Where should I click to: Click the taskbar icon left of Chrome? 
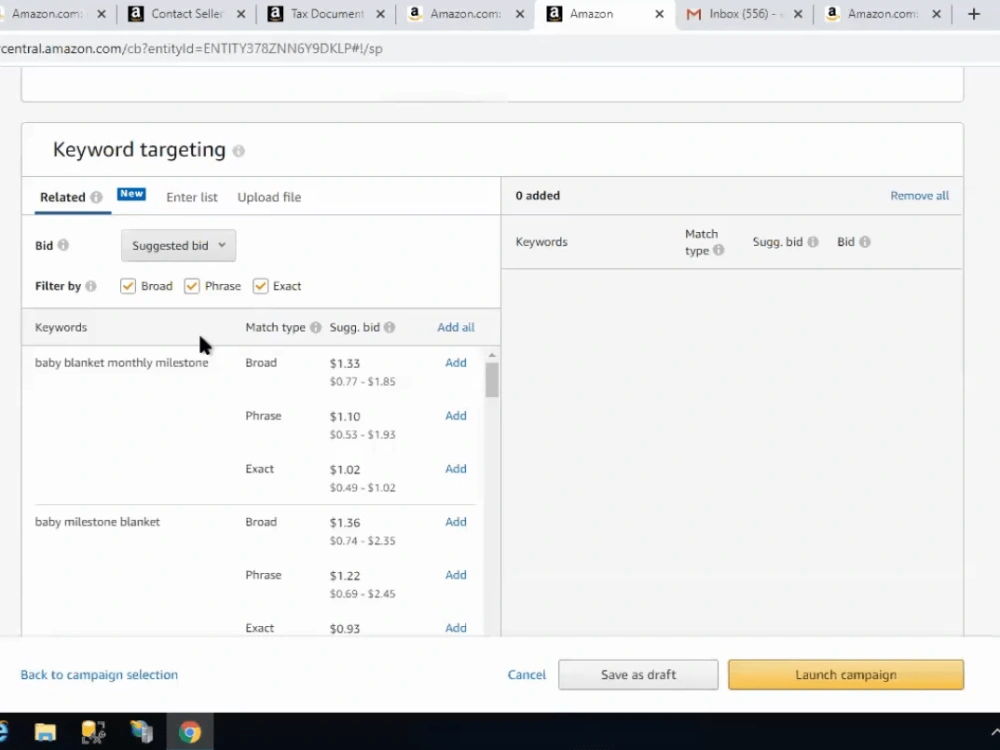click(x=141, y=732)
